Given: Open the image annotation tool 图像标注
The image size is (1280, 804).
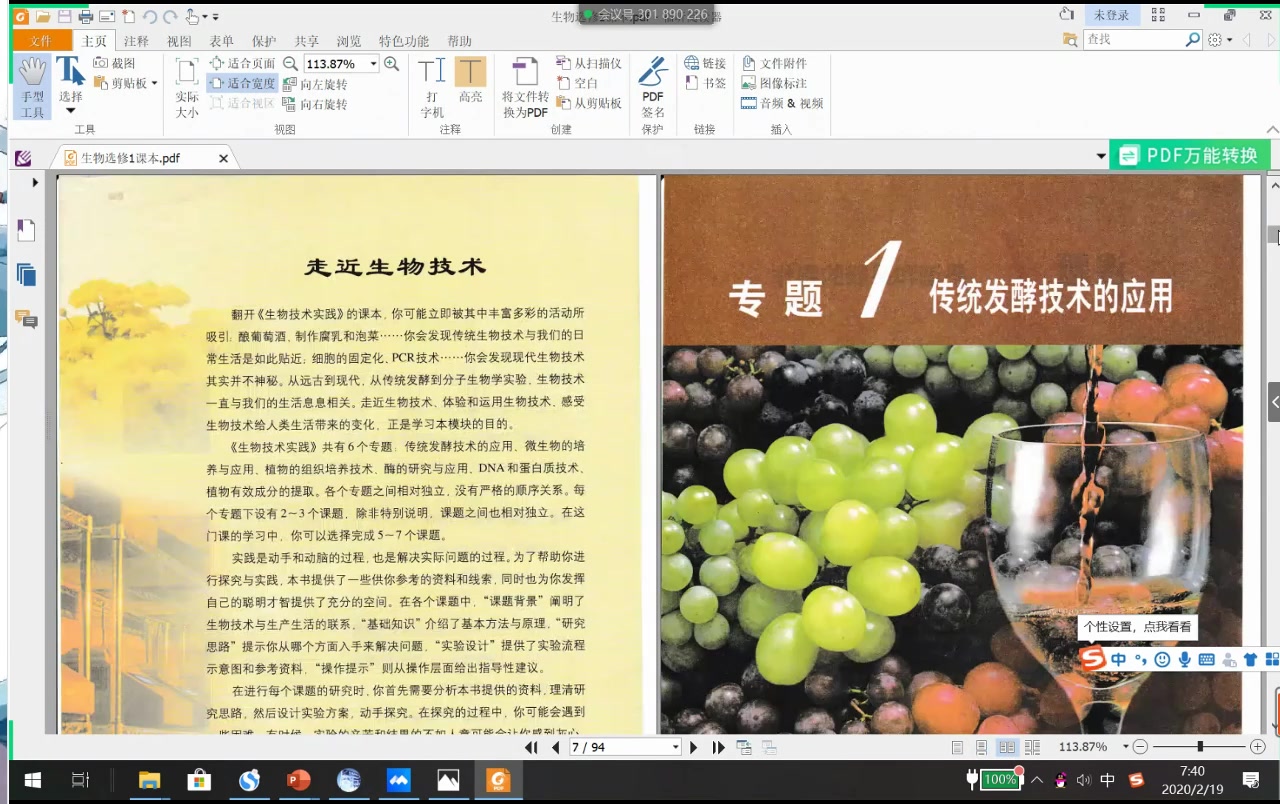Looking at the screenshot, I should [x=776, y=82].
